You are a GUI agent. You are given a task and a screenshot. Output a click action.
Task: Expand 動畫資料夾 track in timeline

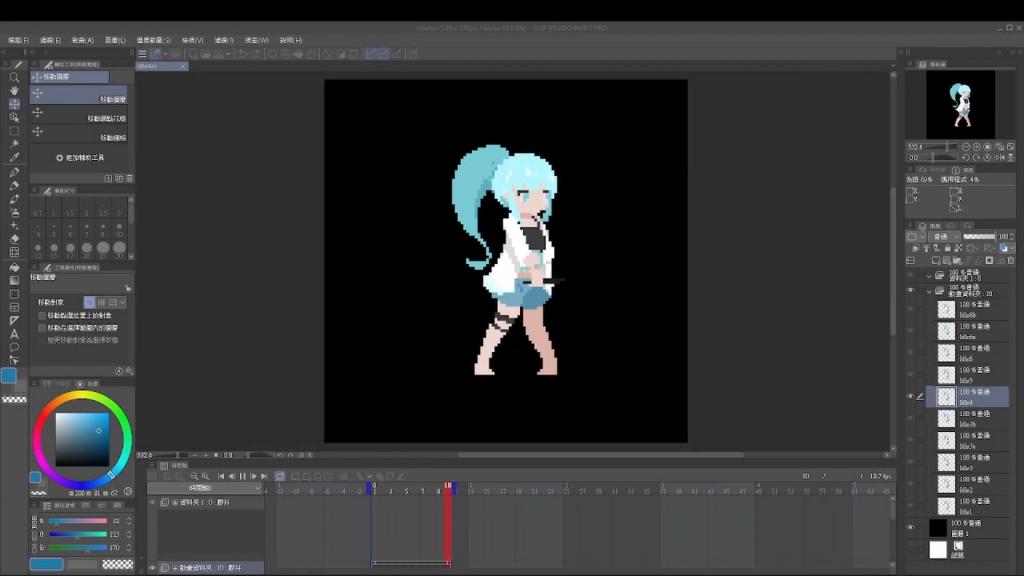coord(174,568)
